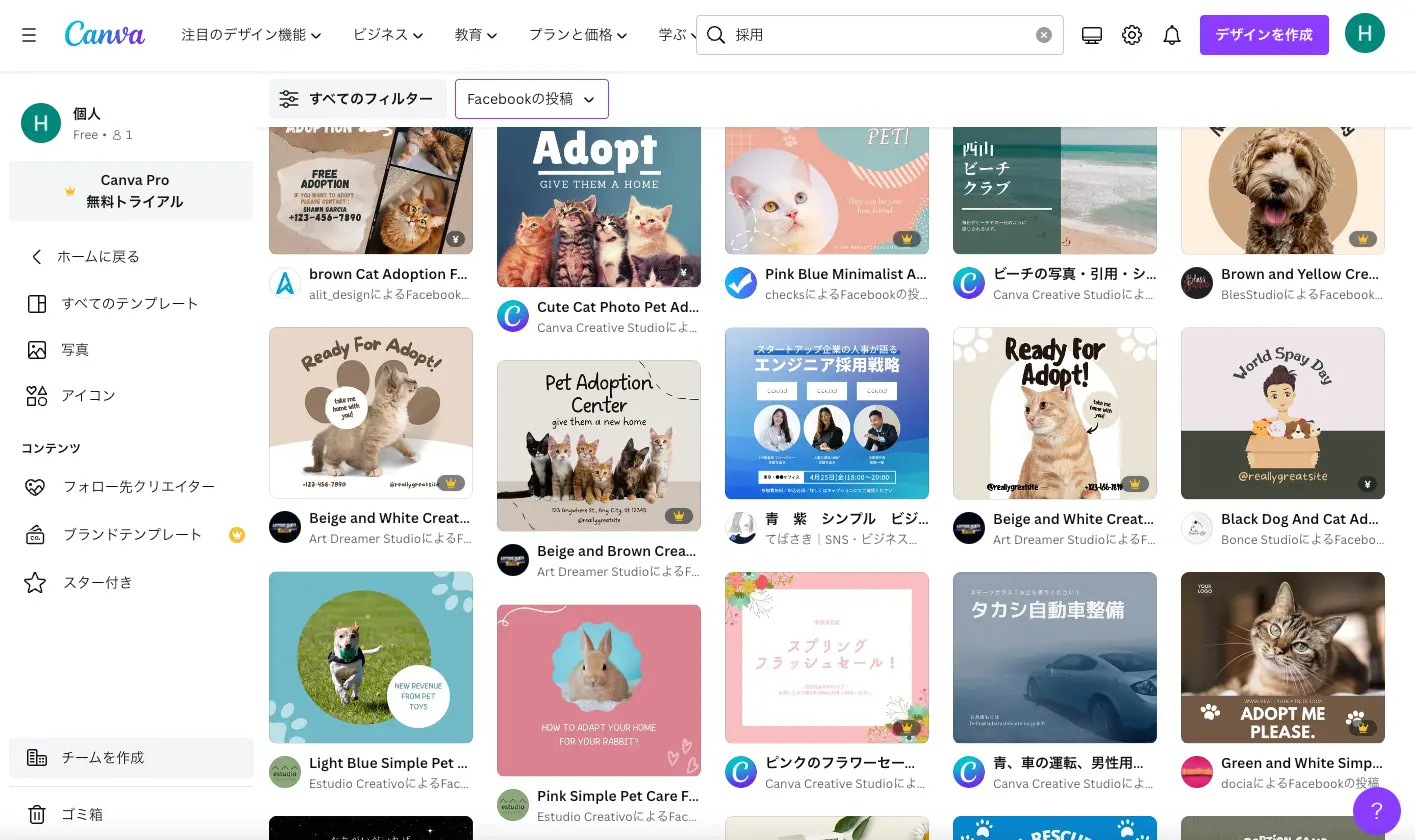Open the account avatar H in header
1415x840 pixels.
click(x=1364, y=34)
